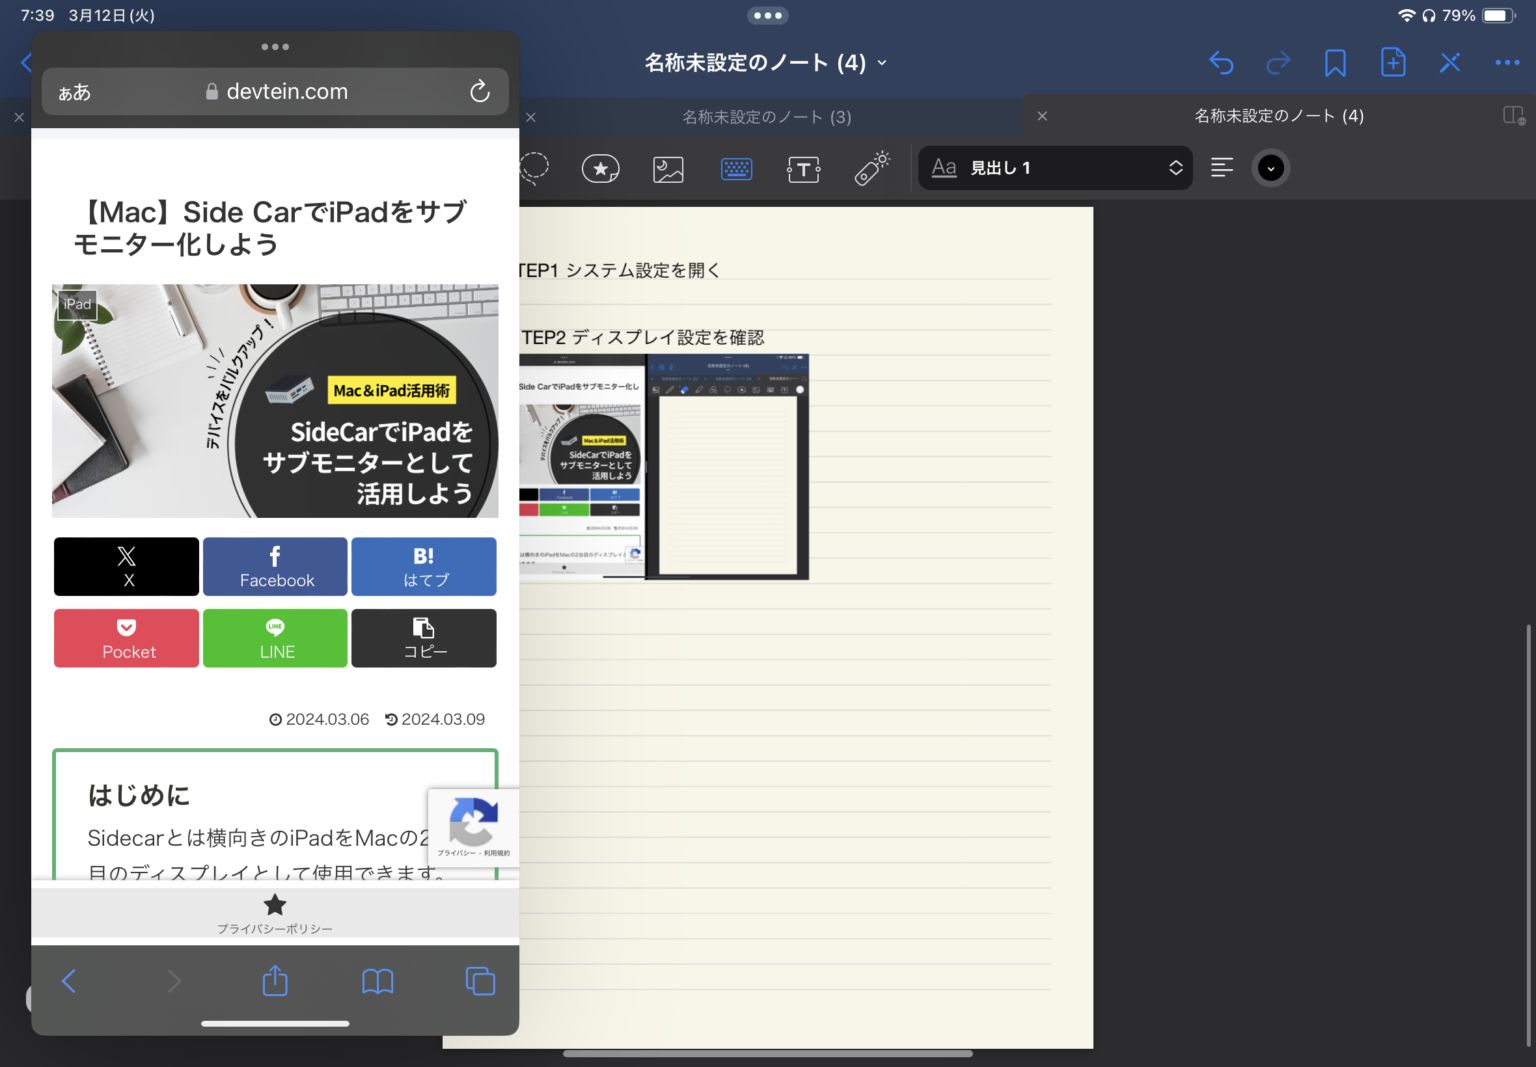Bookmark the current note page
This screenshot has width=1536, height=1067.
[1335, 62]
